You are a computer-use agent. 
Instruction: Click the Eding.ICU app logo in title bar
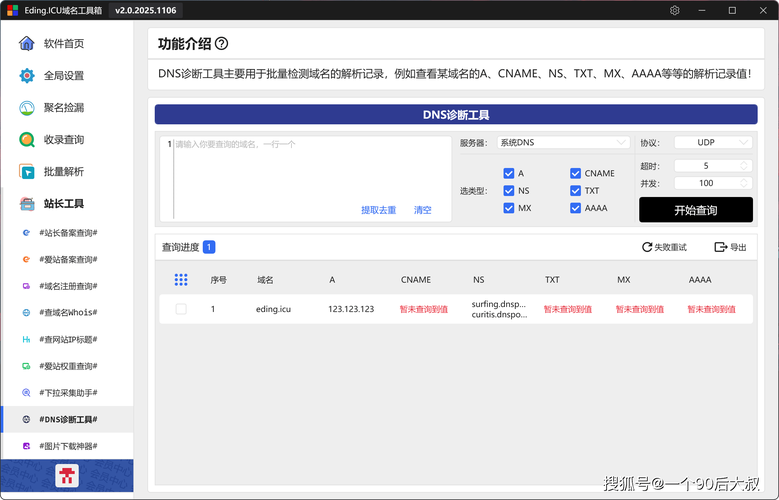(12, 10)
